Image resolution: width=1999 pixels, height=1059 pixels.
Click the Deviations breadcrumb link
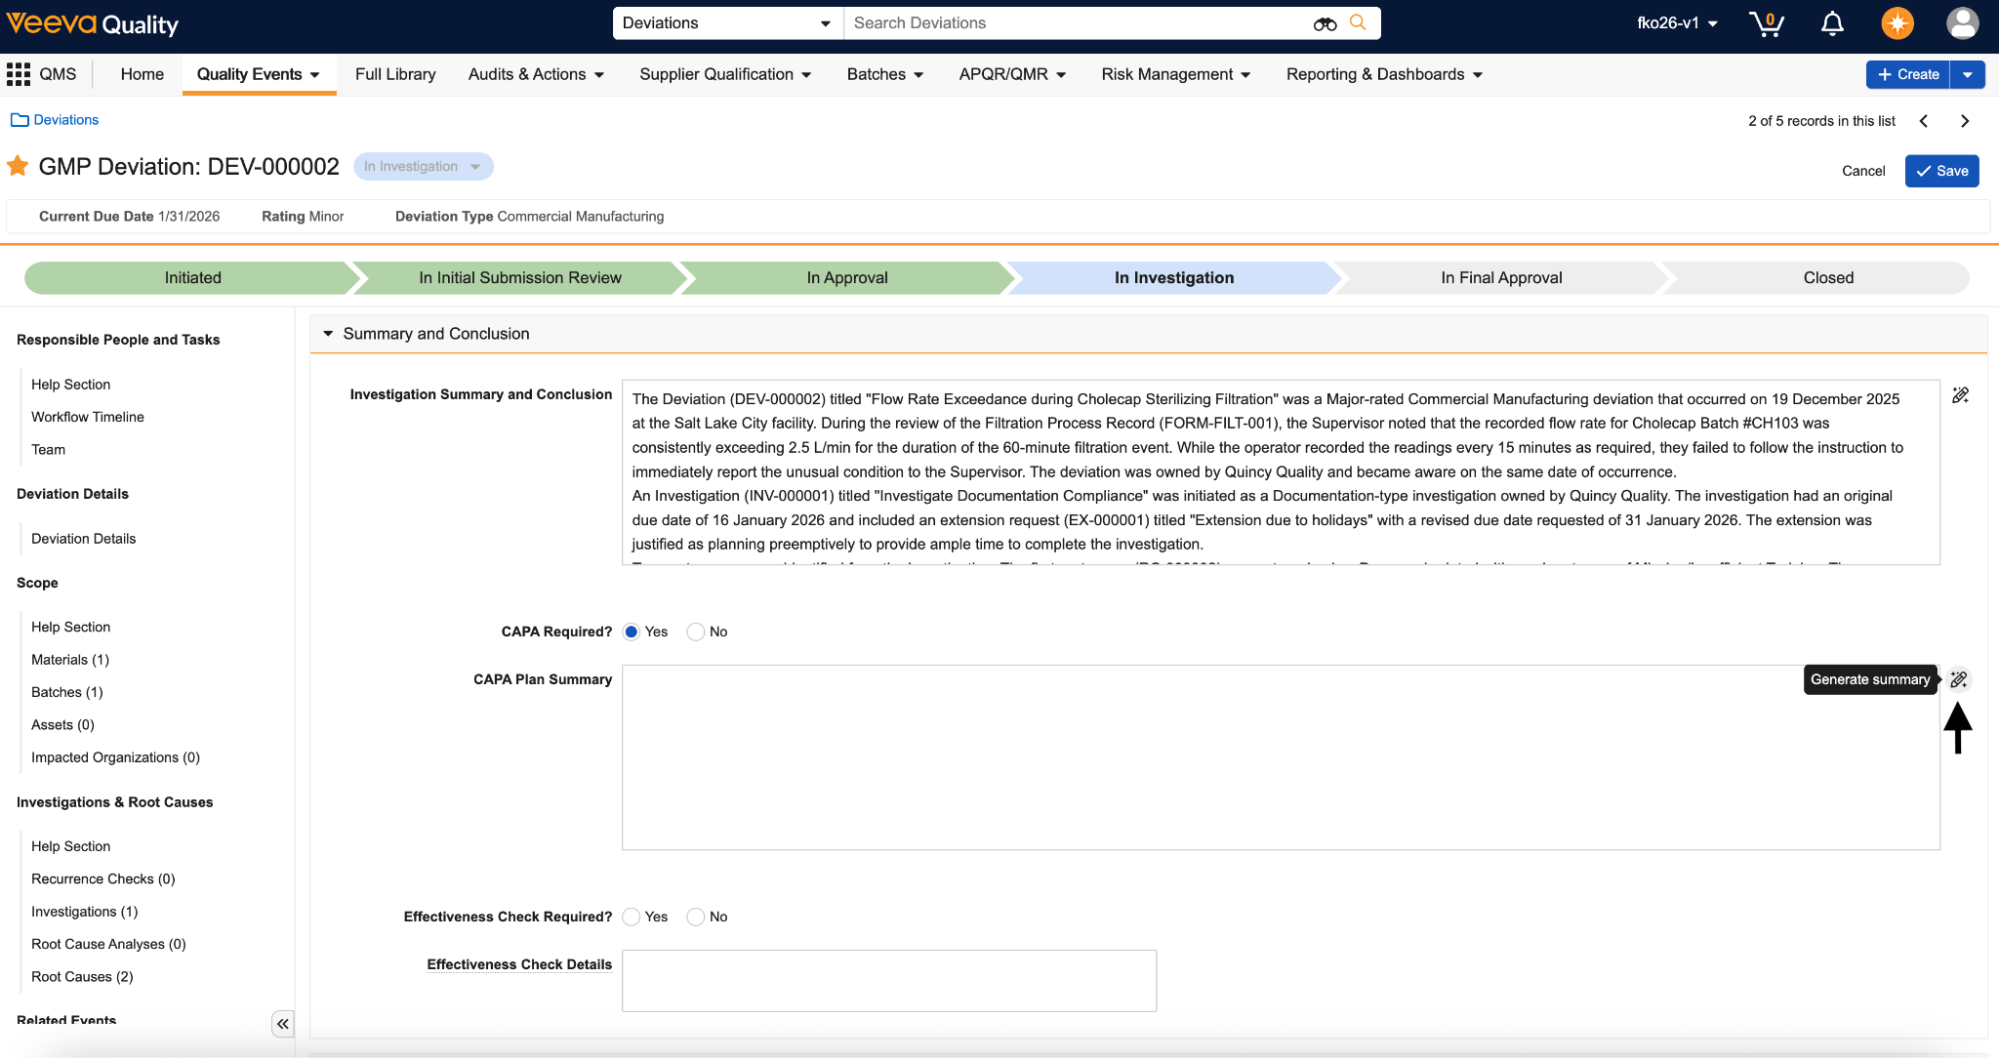pyautogui.click(x=66, y=120)
